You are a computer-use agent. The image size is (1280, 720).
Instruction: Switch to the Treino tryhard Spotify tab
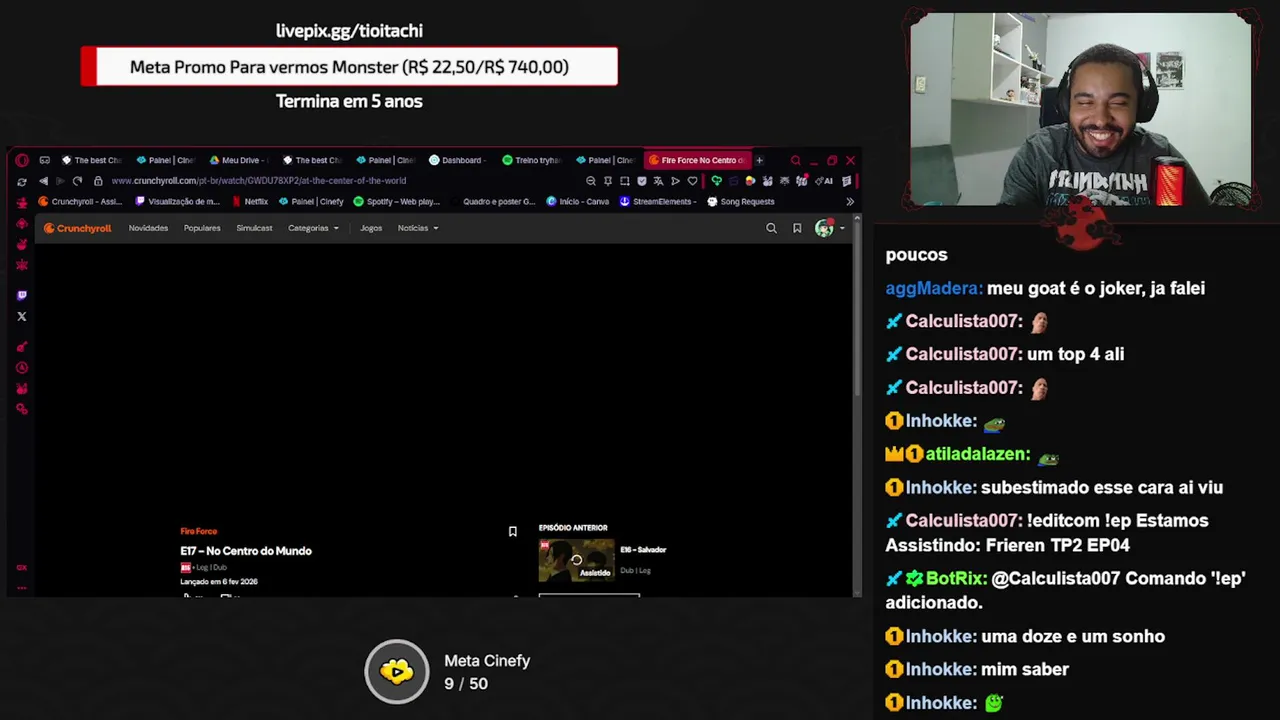click(533, 160)
